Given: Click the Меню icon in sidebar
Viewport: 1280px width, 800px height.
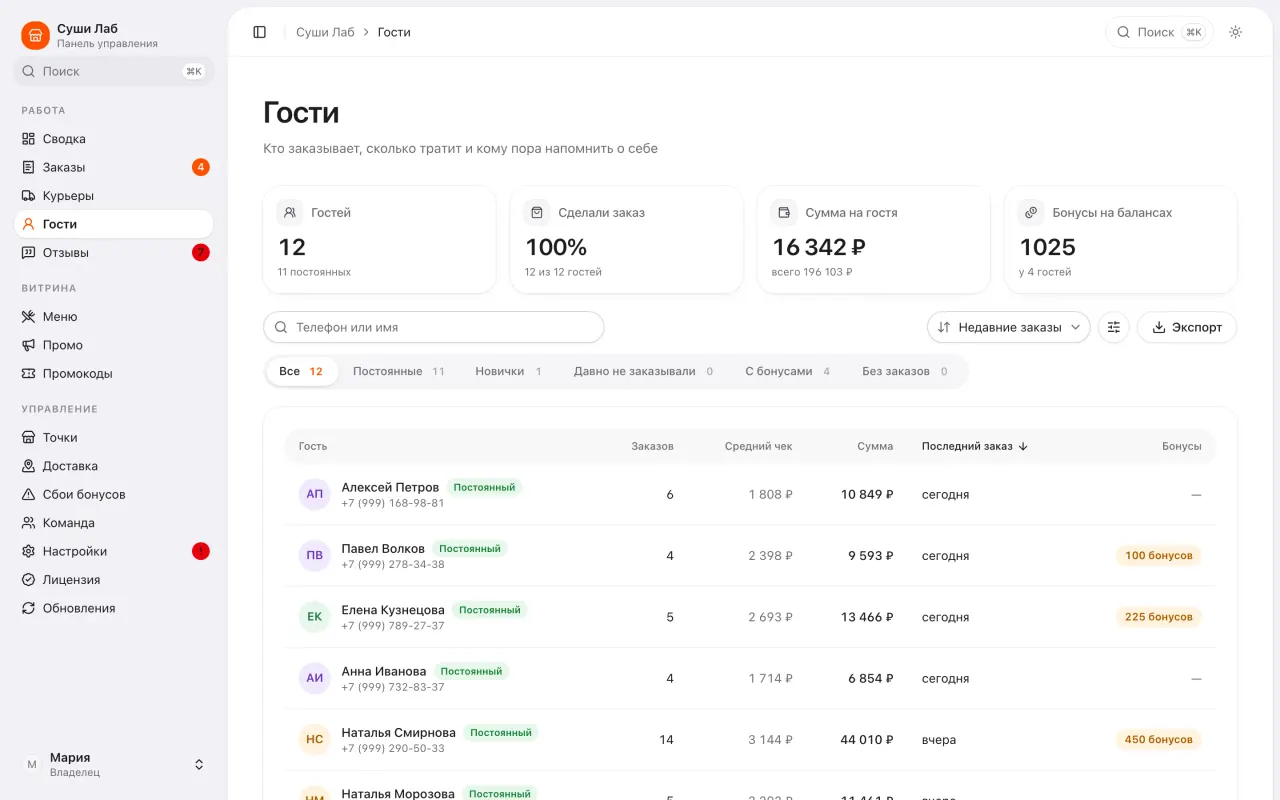Looking at the screenshot, I should (x=29, y=317).
